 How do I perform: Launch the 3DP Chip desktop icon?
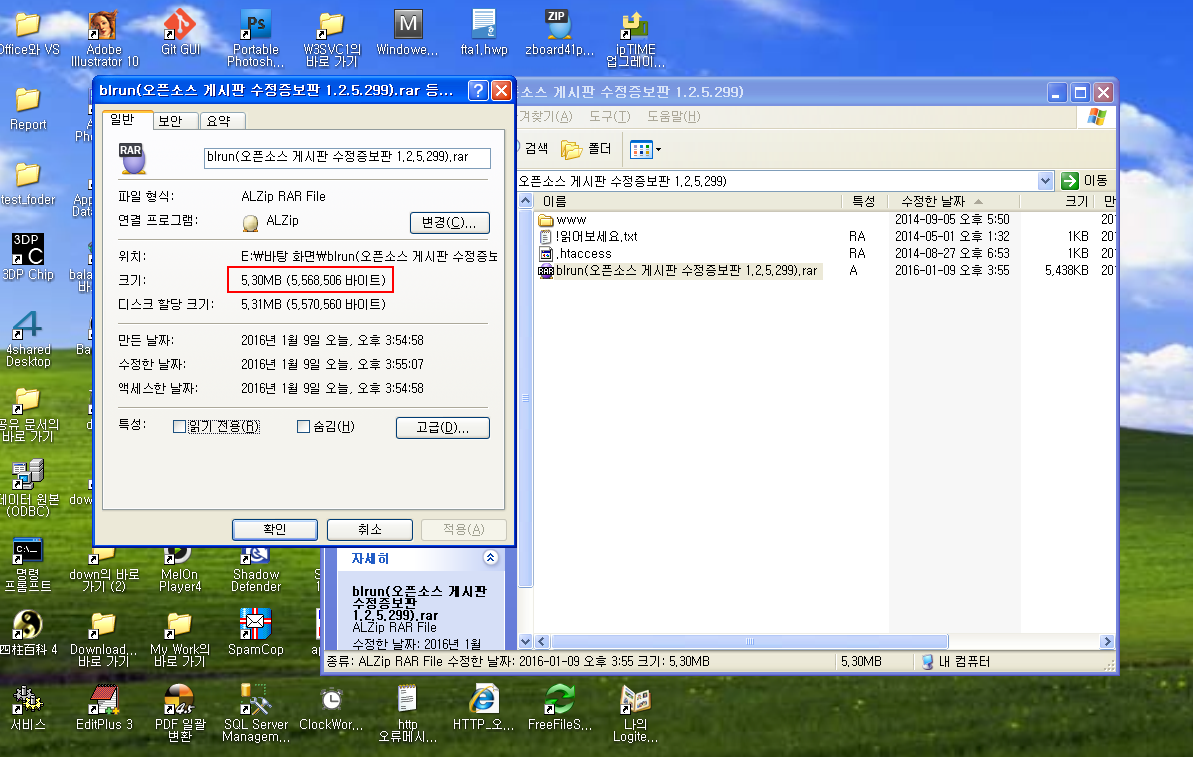28,256
